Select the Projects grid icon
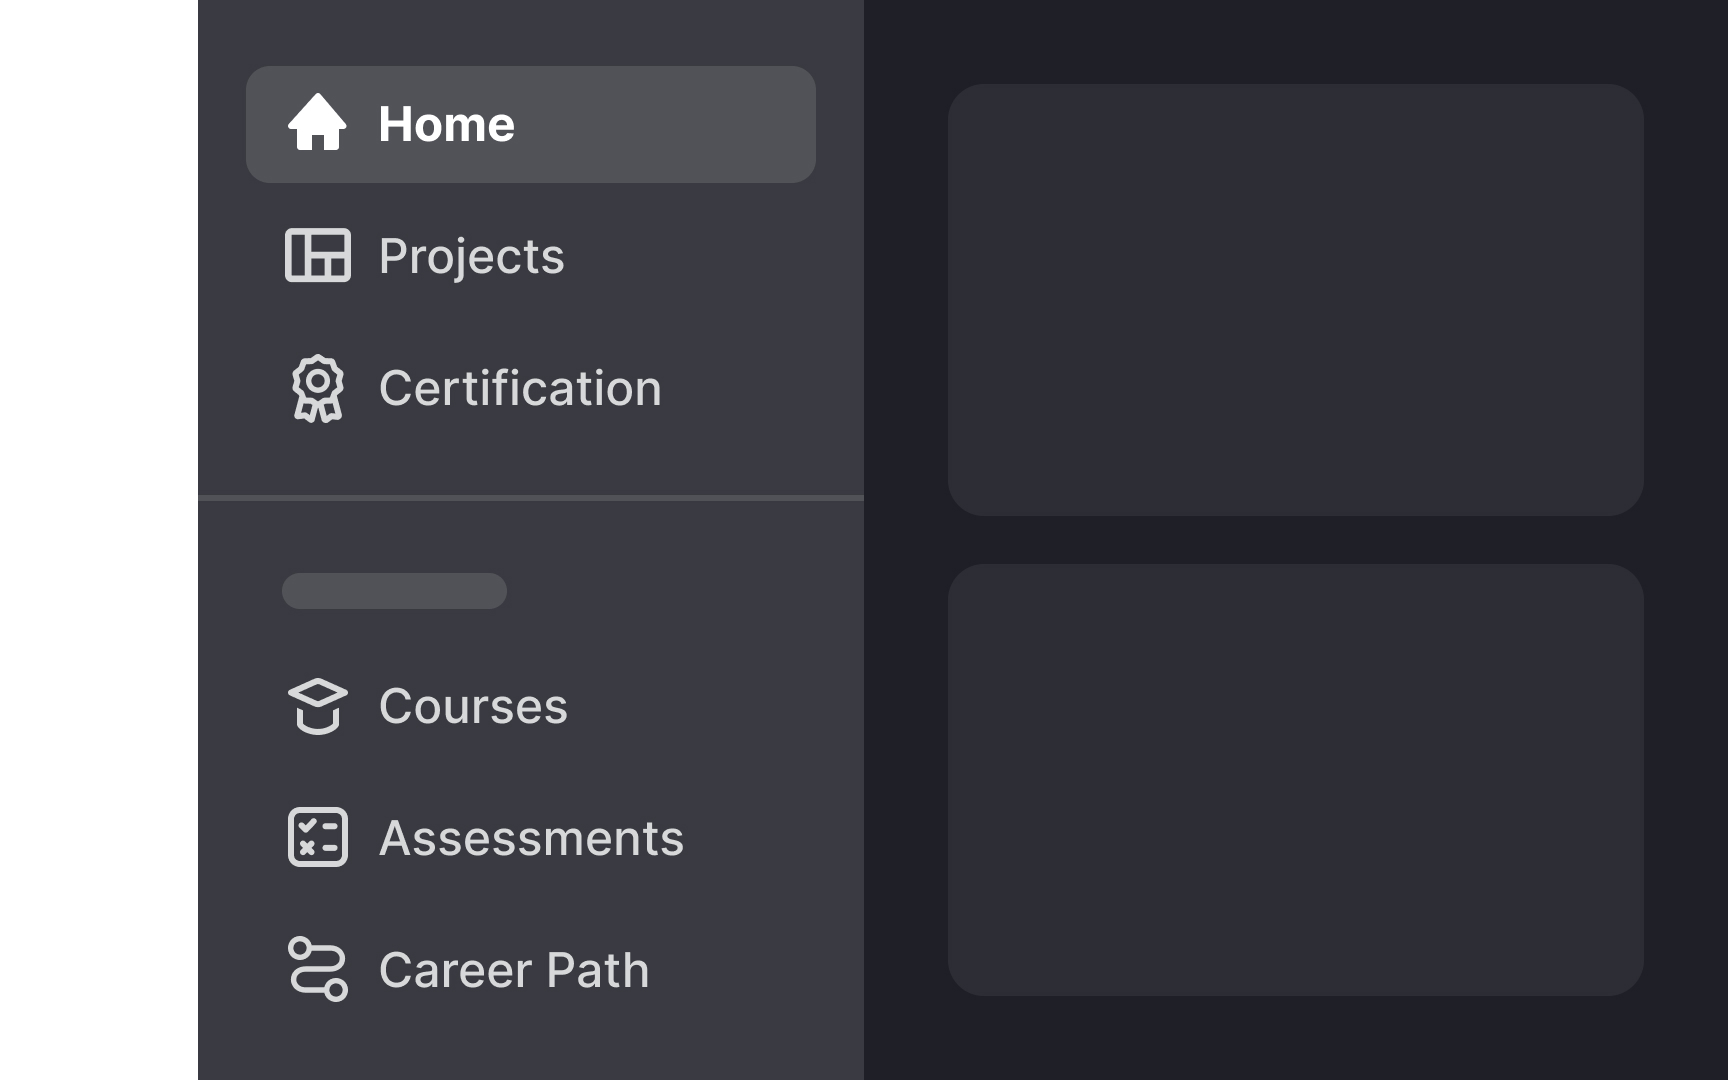The width and height of the screenshot is (1728, 1080). (x=319, y=256)
